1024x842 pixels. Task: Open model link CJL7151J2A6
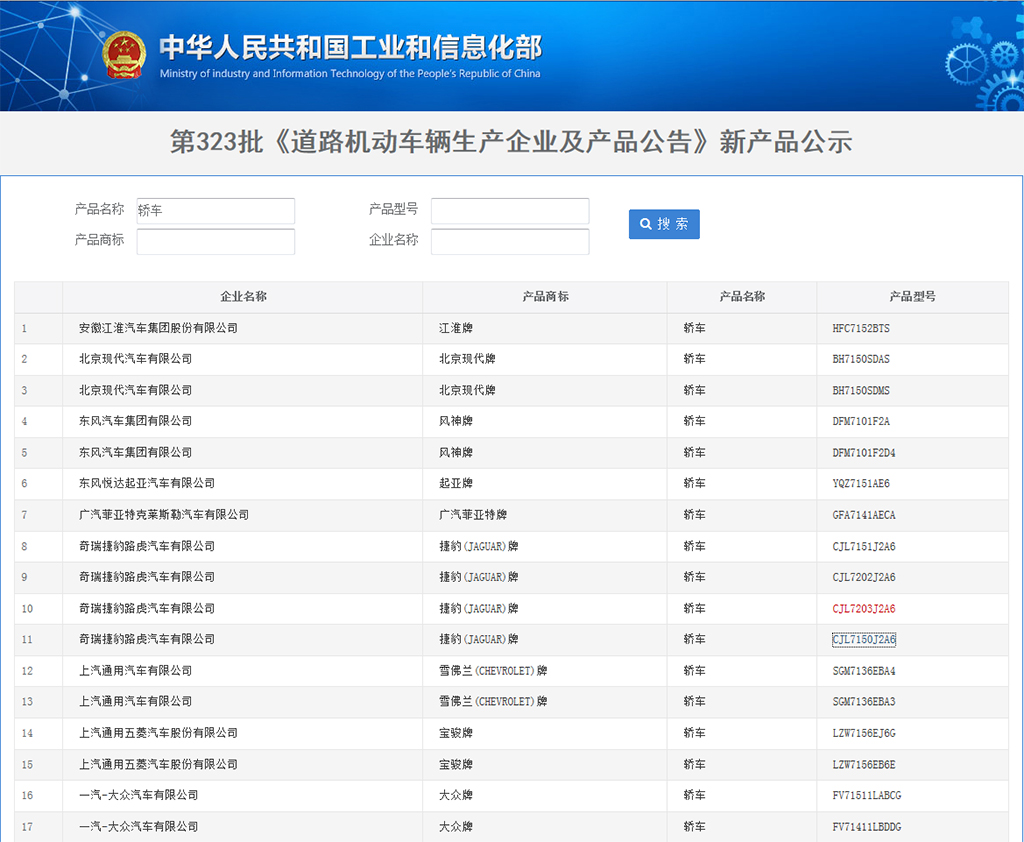863,547
